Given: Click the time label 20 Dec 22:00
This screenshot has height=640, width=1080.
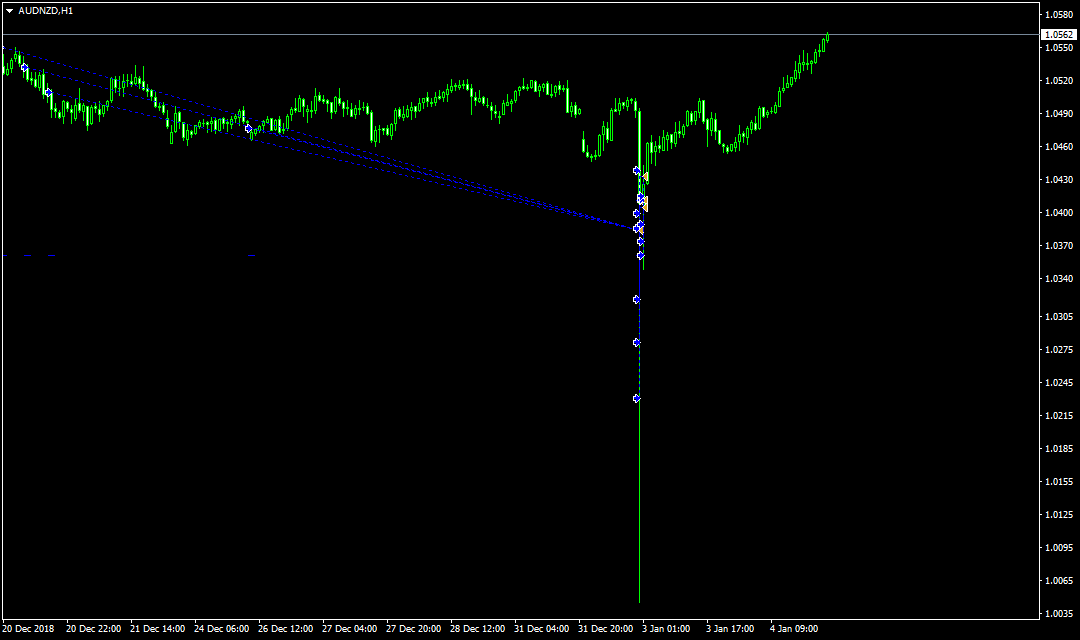Looking at the screenshot, I should coord(94,629).
